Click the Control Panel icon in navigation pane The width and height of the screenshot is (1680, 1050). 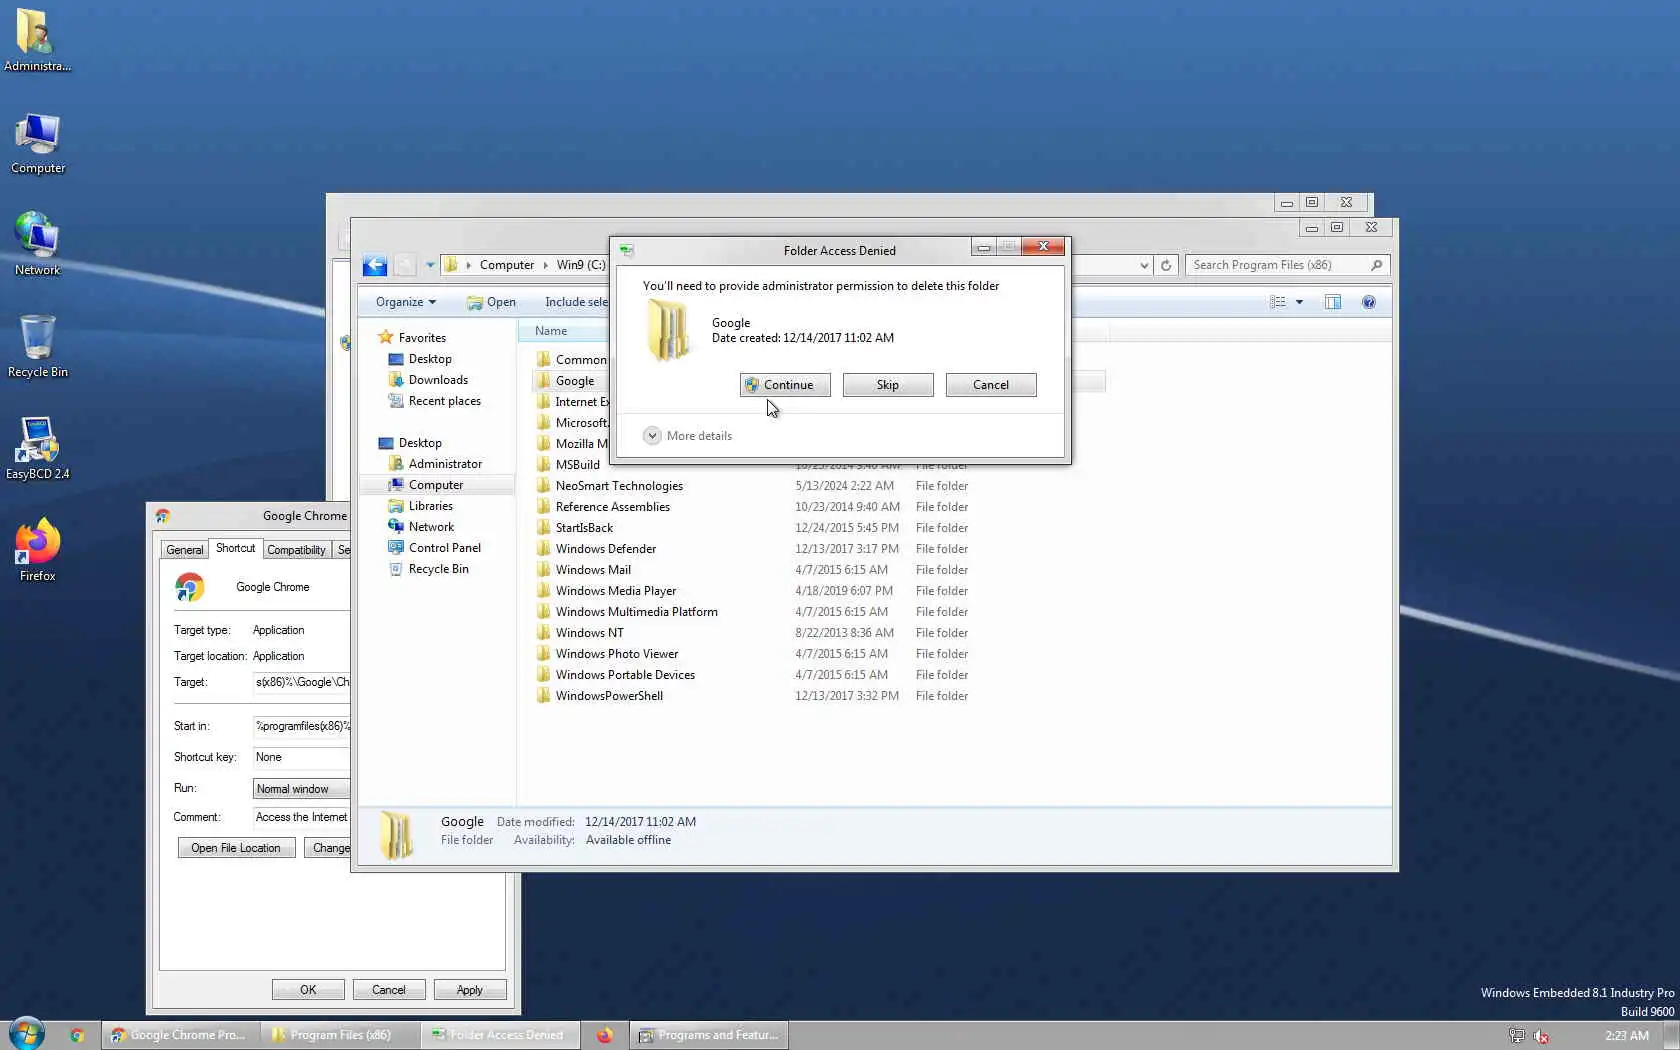(396, 548)
